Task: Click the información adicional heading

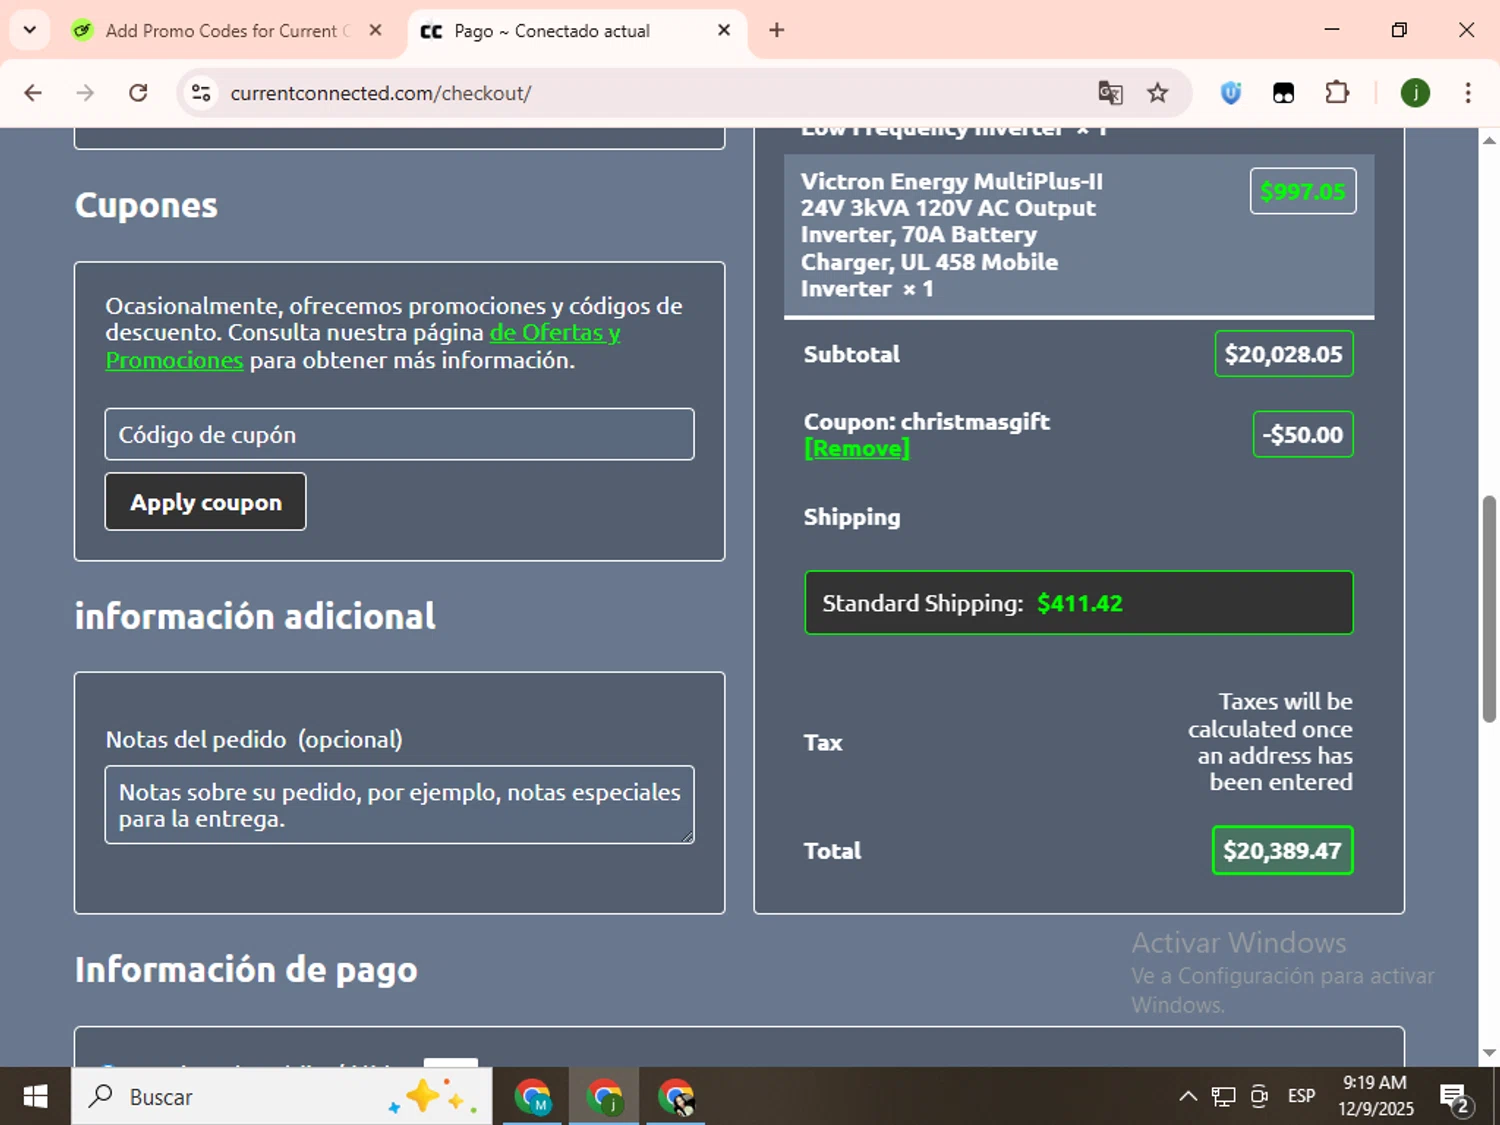Action: [255, 616]
